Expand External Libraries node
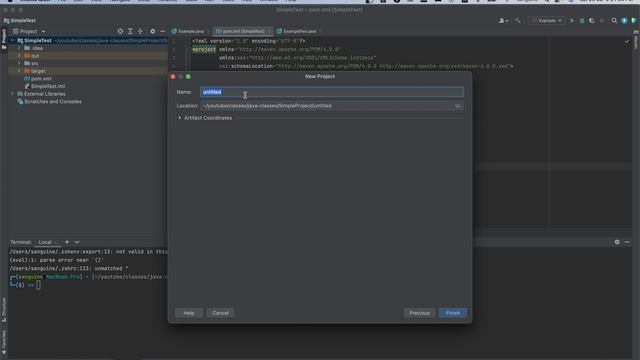The height and width of the screenshot is (360, 640). pos(12,94)
